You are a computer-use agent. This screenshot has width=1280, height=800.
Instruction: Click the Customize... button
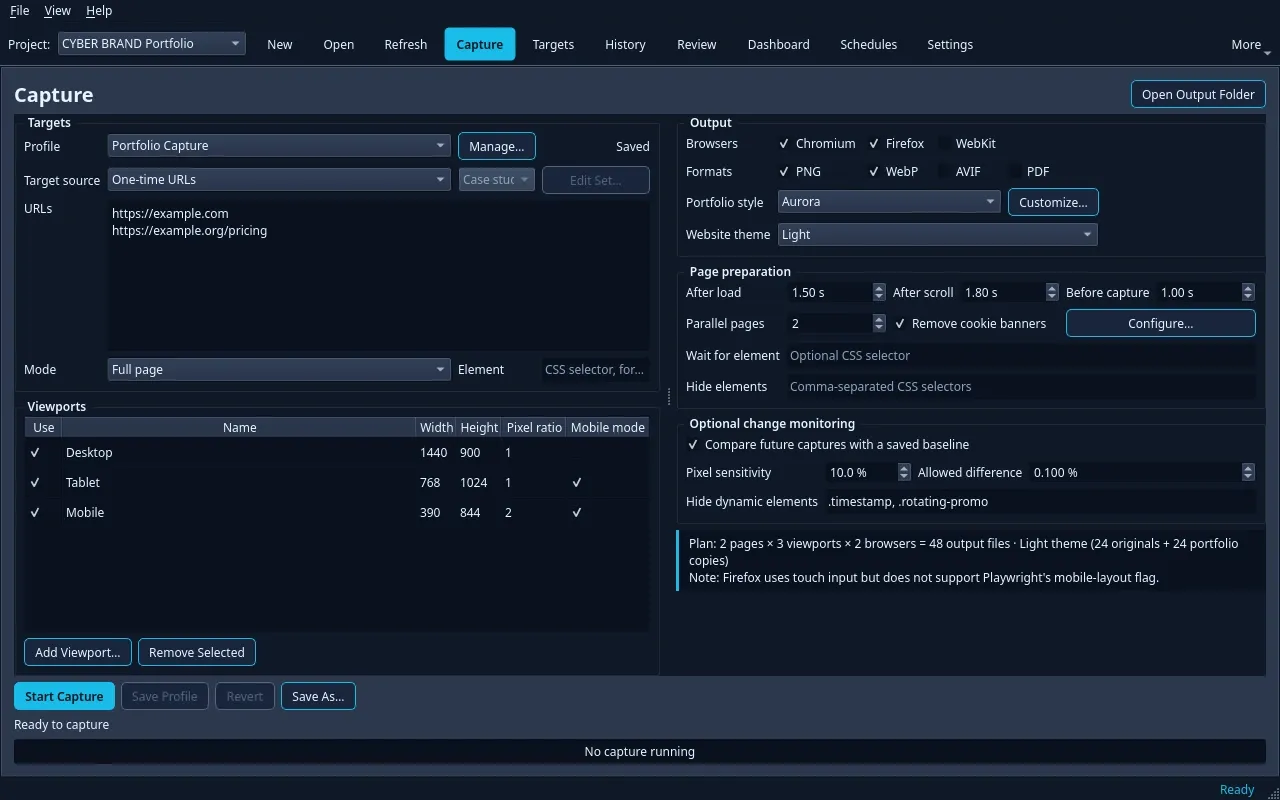[x=1053, y=202]
